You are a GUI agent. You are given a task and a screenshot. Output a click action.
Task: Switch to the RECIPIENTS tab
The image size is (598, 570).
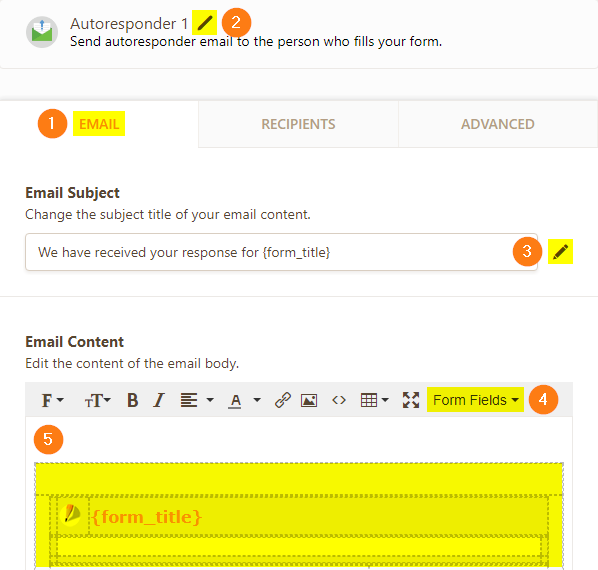pyautogui.click(x=298, y=124)
